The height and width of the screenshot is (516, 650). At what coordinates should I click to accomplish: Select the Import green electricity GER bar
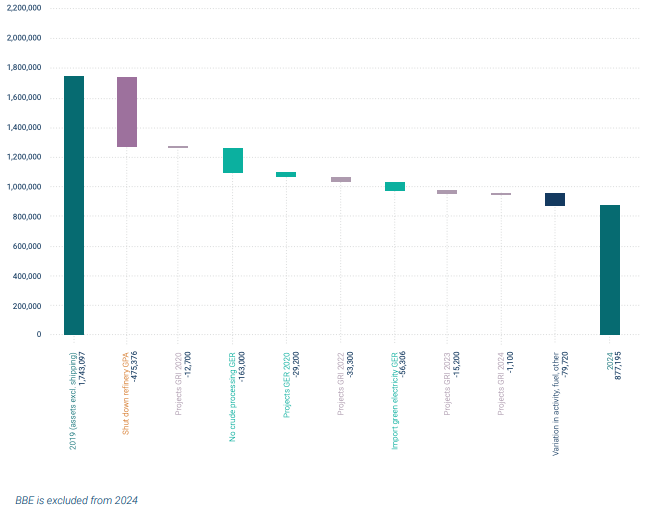click(x=395, y=186)
